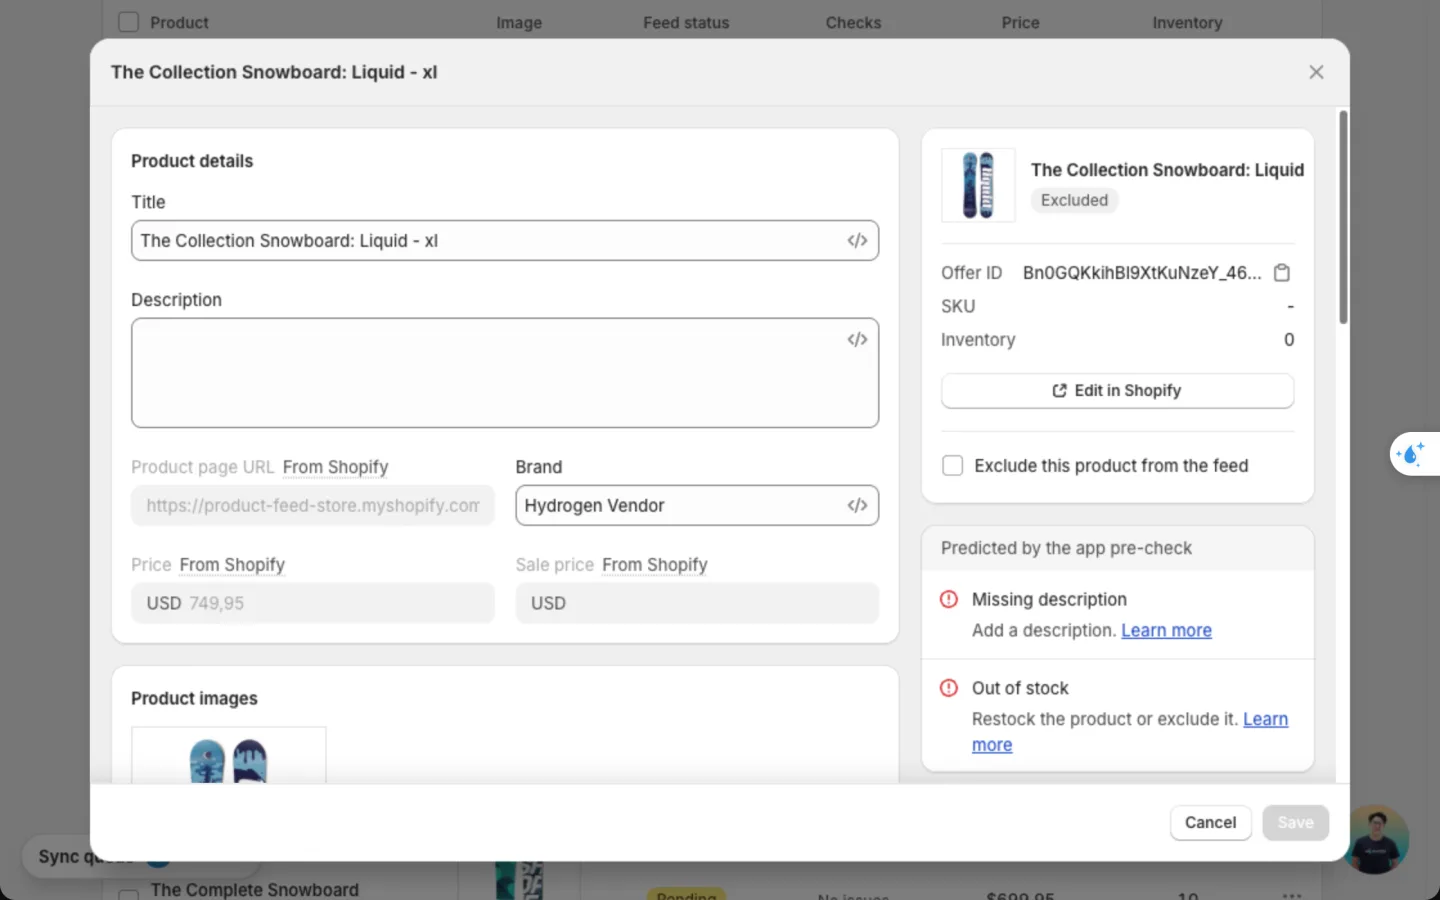Click the code icon in Title field
Screen dimensions: 1440x900
(857, 240)
